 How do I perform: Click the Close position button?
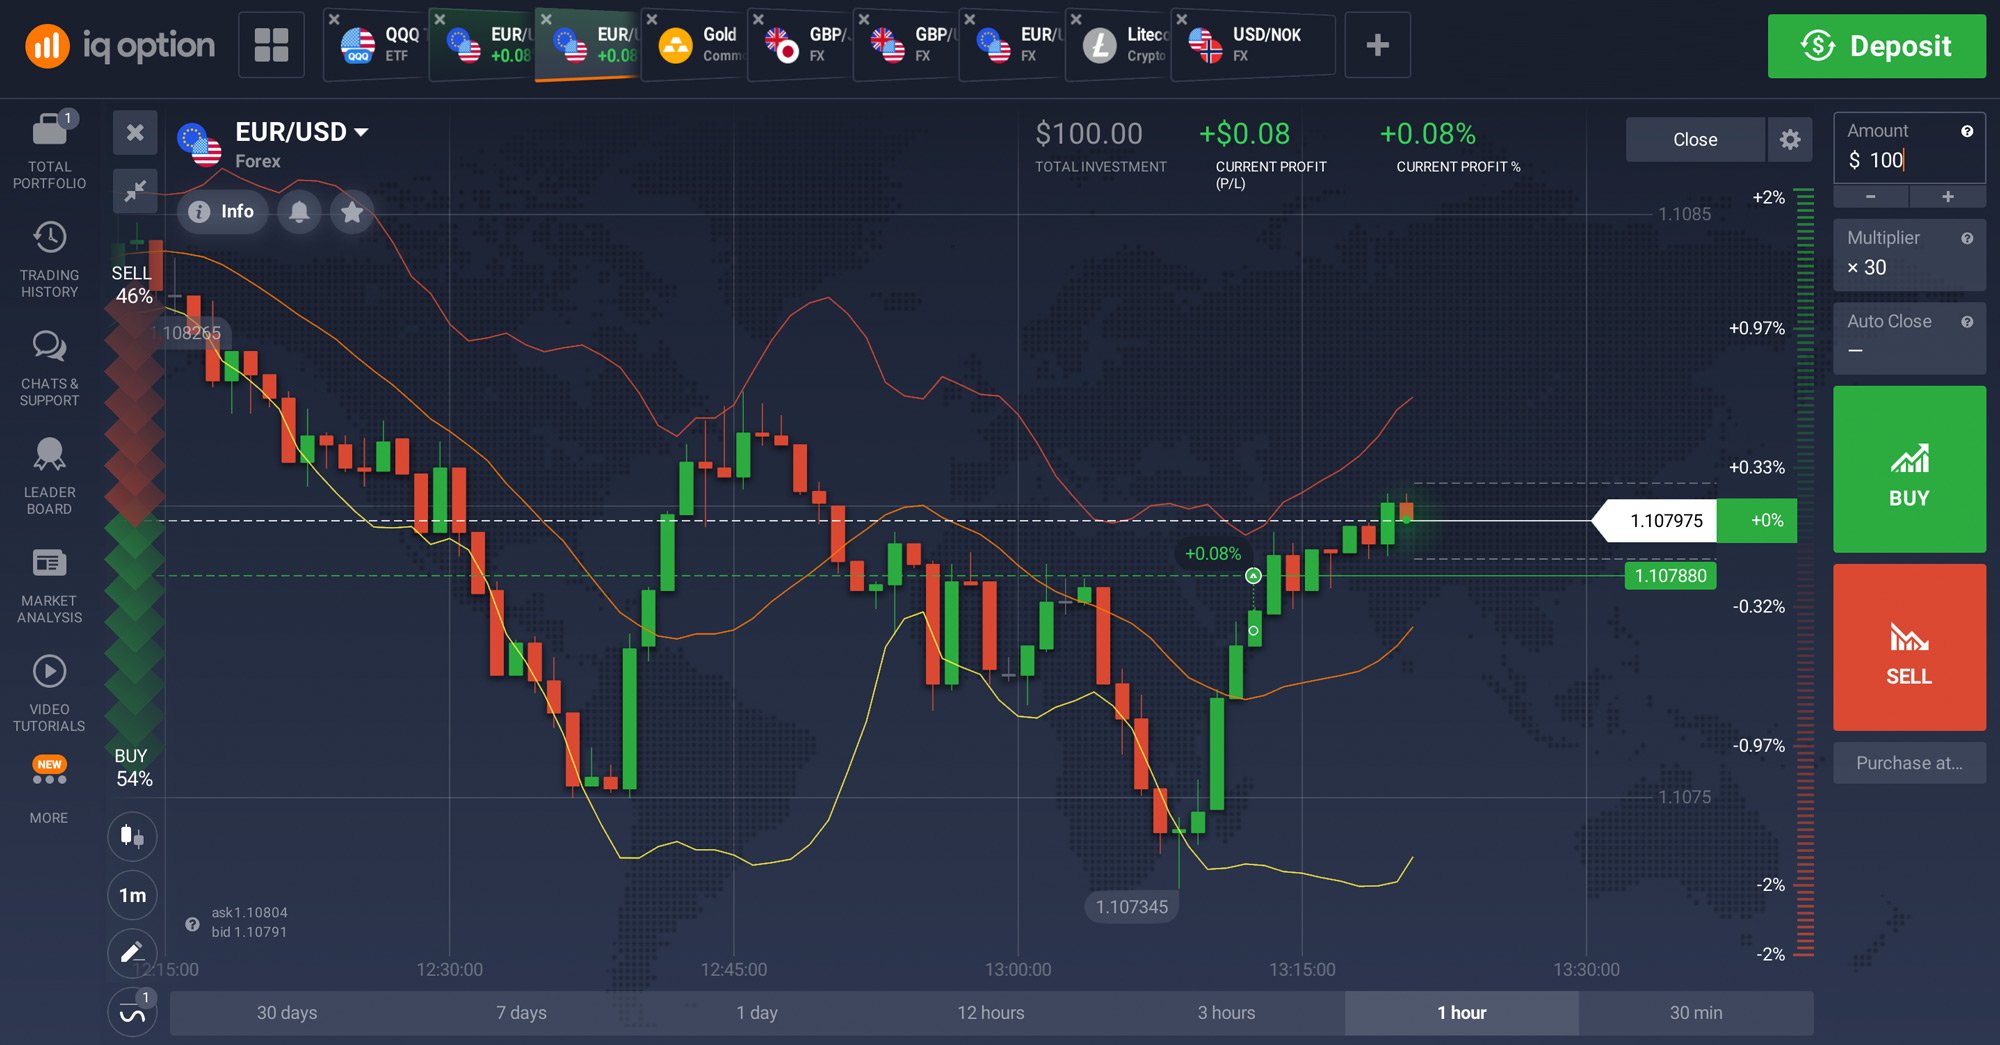click(1695, 140)
